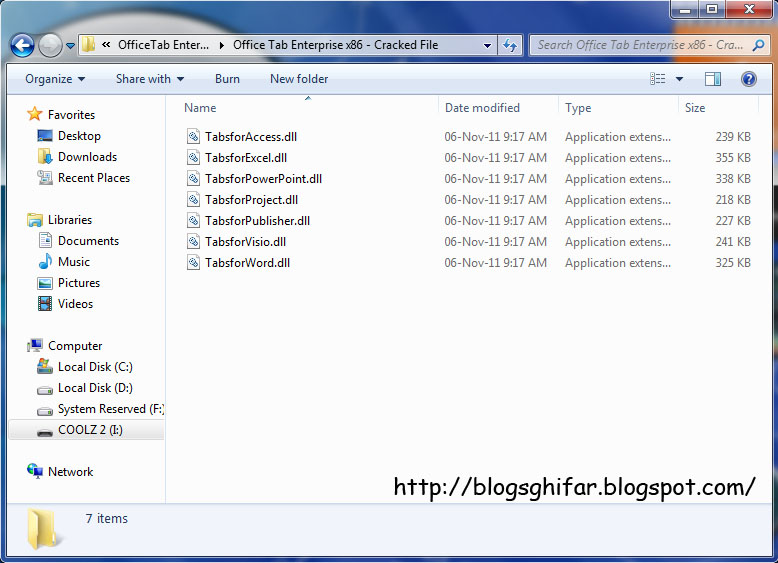Click the 239 KB size cell
This screenshot has width=778, height=563.
tap(733, 137)
